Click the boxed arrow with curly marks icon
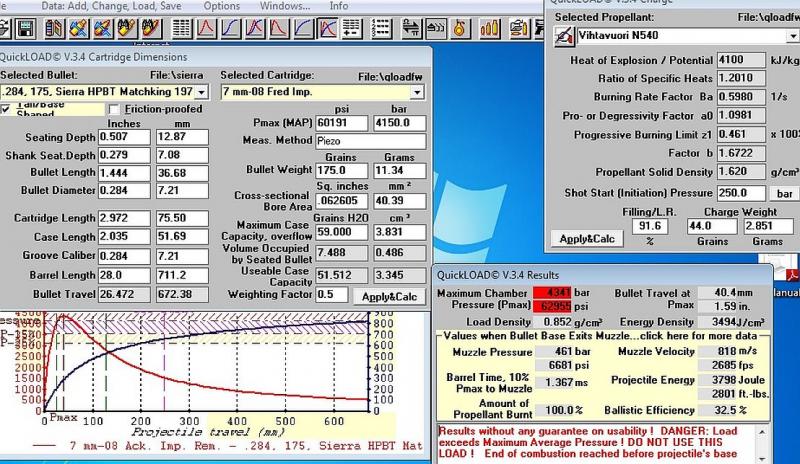The width and height of the screenshot is (800, 464). (435, 29)
